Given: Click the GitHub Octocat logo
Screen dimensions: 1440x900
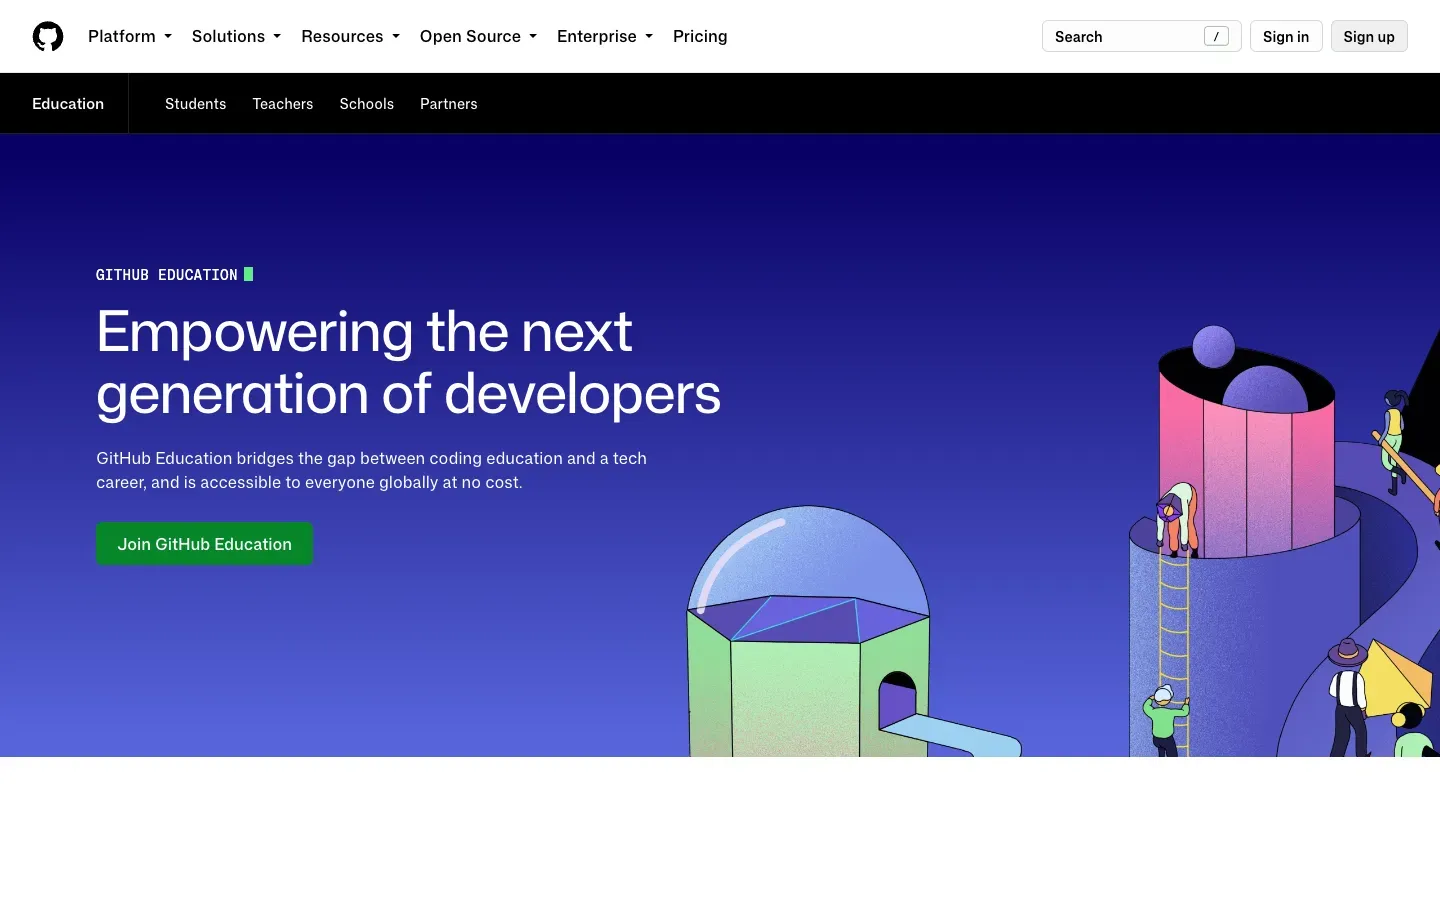Looking at the screenshot, I should [48, 36].
